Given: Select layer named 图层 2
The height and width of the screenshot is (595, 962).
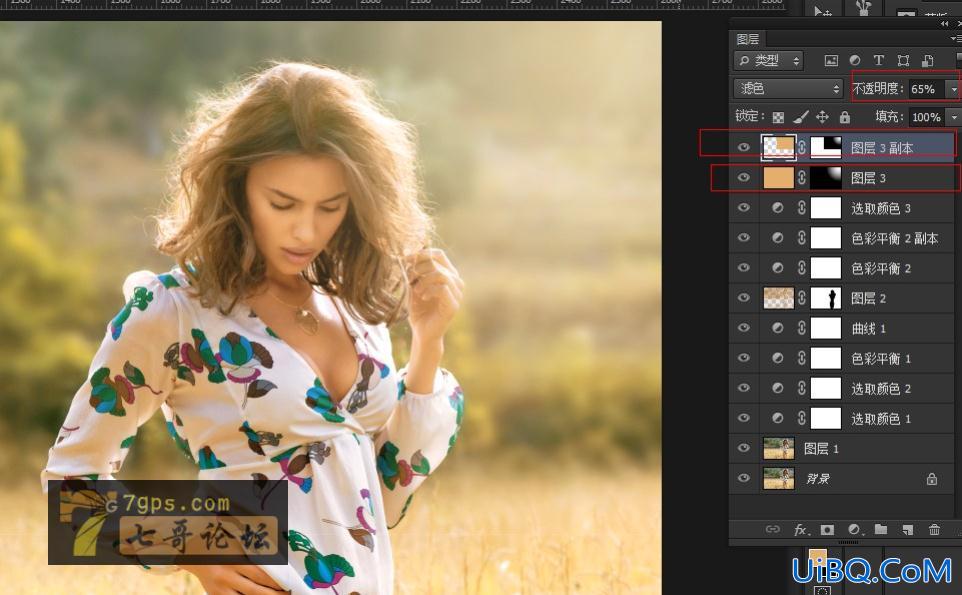Looking at the screenshot, I should (869, 298).
